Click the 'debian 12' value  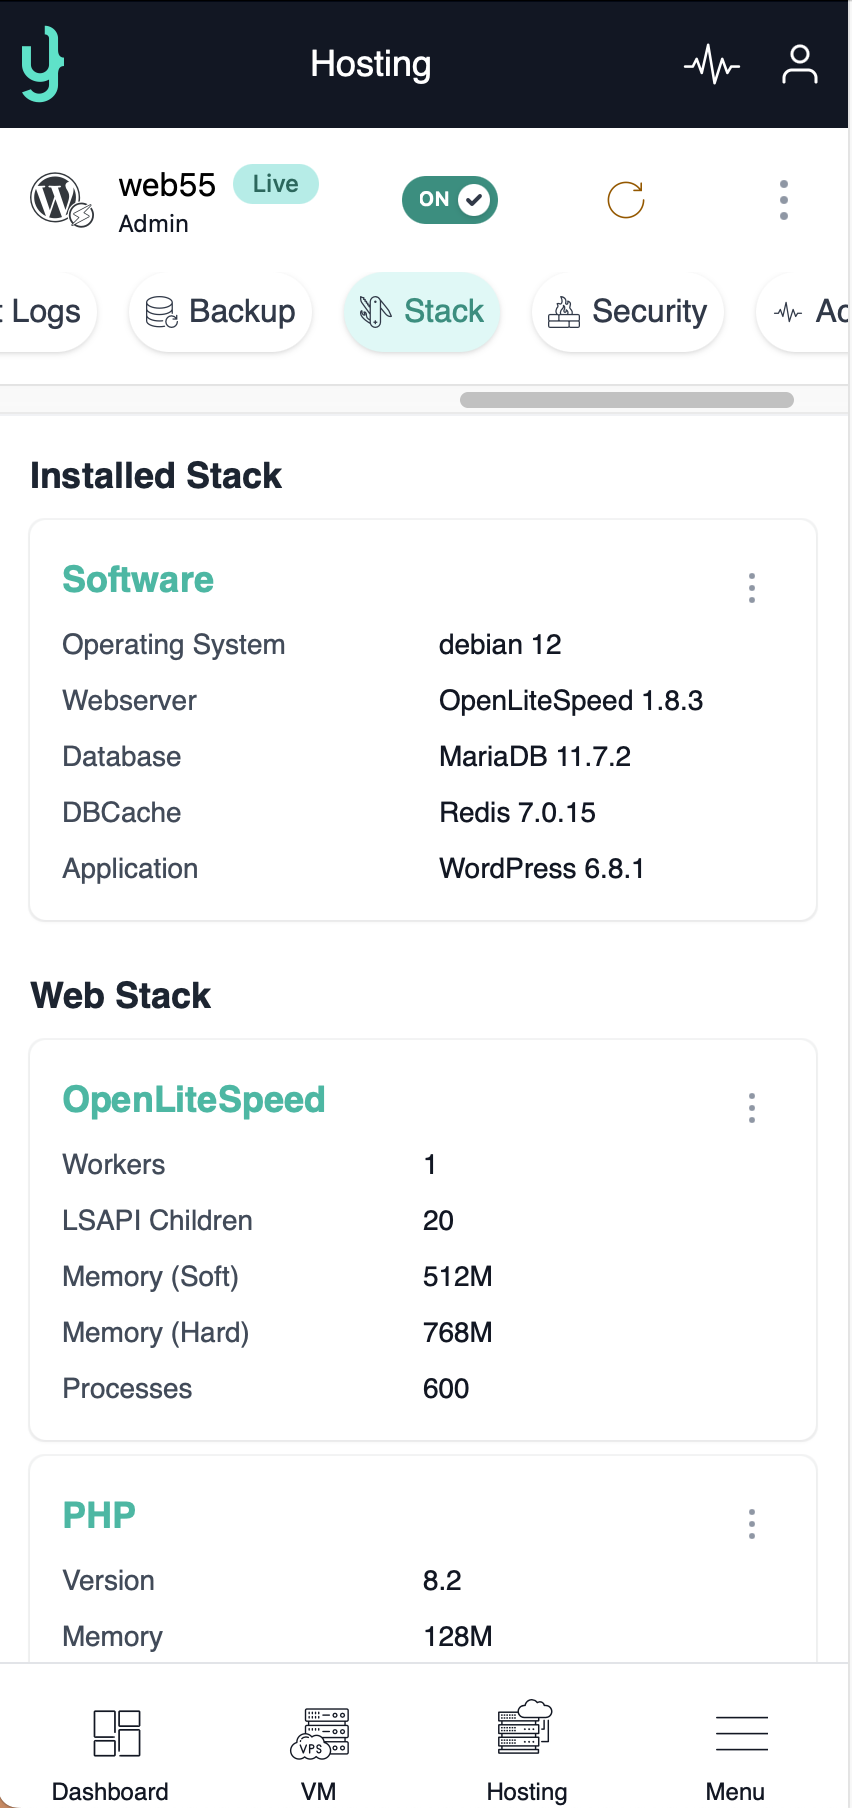pyautogui.click(x=500, y=645)
